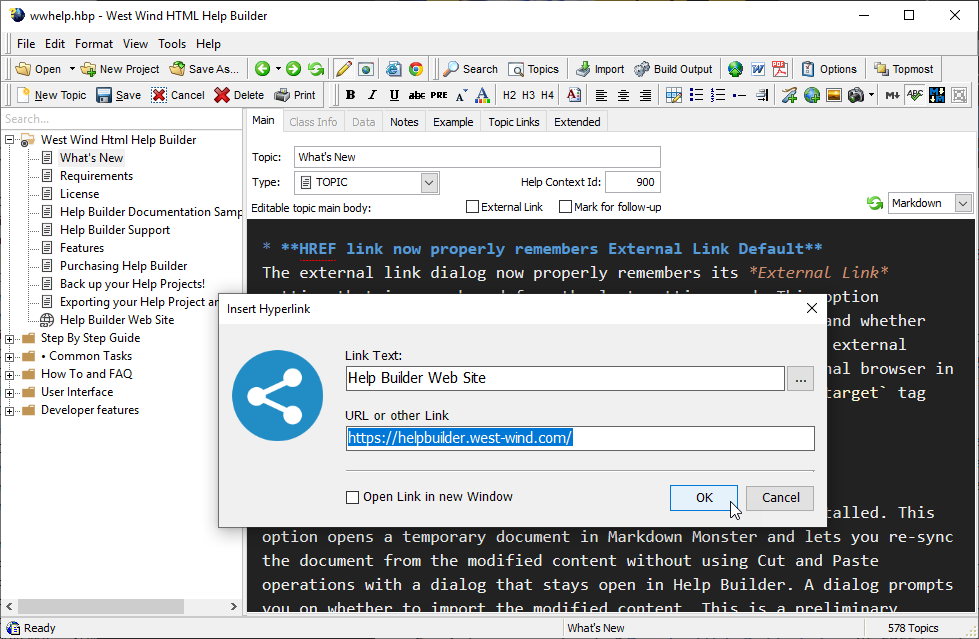Screen dimensions: 979x639
Task: Click the Word document export icon
Action: [x=757, y=69]
